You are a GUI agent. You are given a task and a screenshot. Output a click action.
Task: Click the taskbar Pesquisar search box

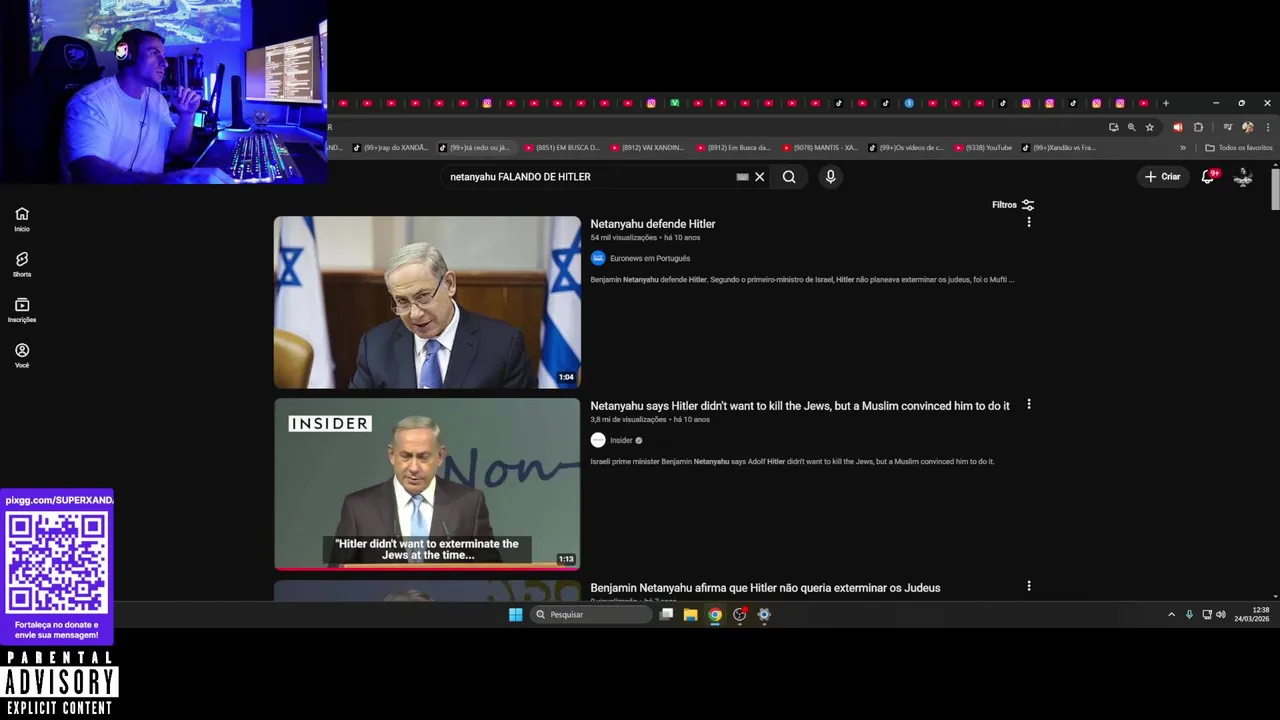click(592, 614)
